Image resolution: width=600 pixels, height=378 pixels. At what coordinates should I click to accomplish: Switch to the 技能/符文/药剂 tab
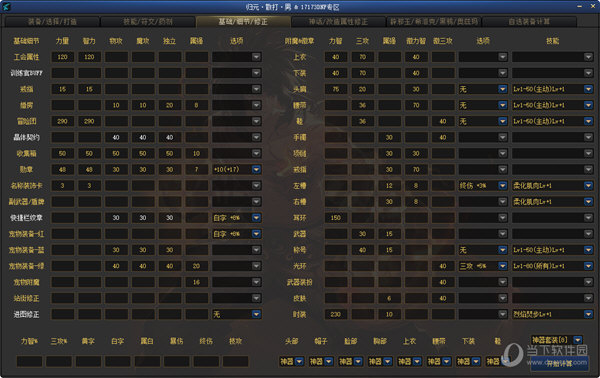pos(148,22)
